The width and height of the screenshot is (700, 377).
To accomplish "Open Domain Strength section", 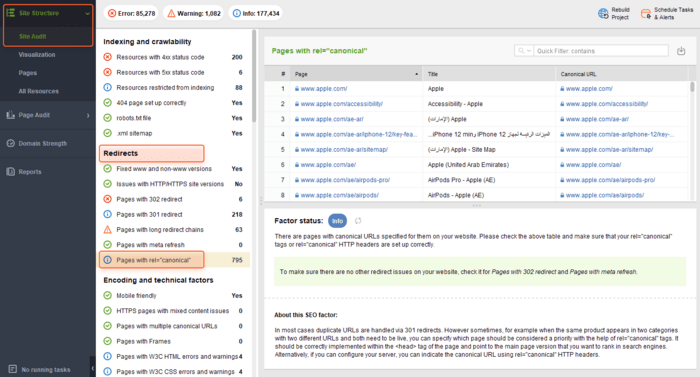I will (x=42, y=143).
